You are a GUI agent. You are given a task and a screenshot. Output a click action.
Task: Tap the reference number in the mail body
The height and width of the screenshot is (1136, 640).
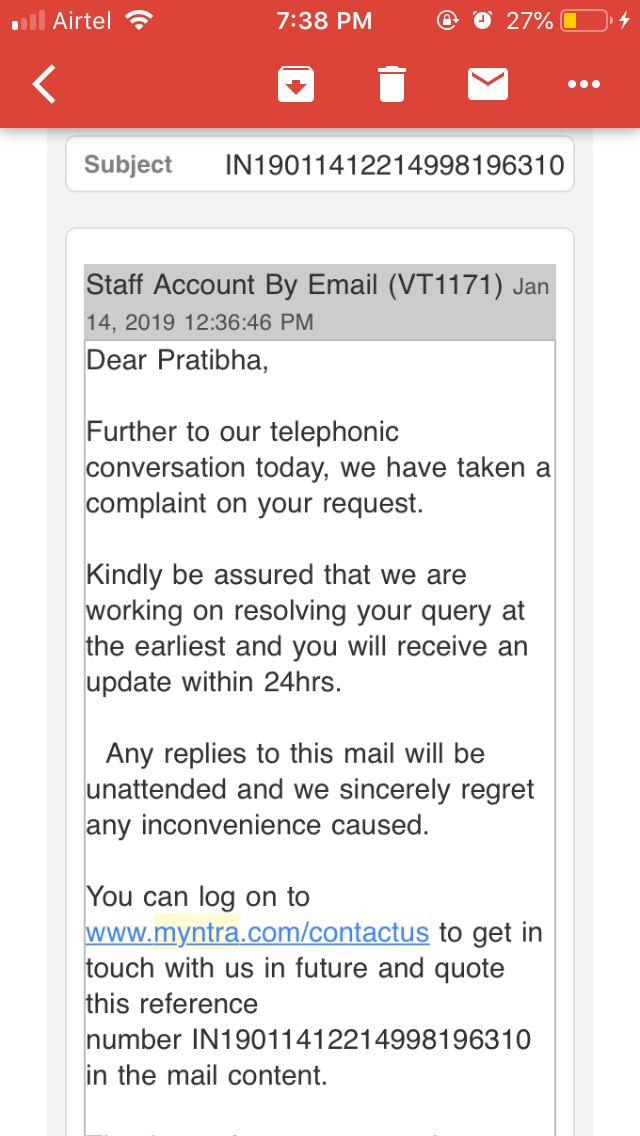(361, 1040)
